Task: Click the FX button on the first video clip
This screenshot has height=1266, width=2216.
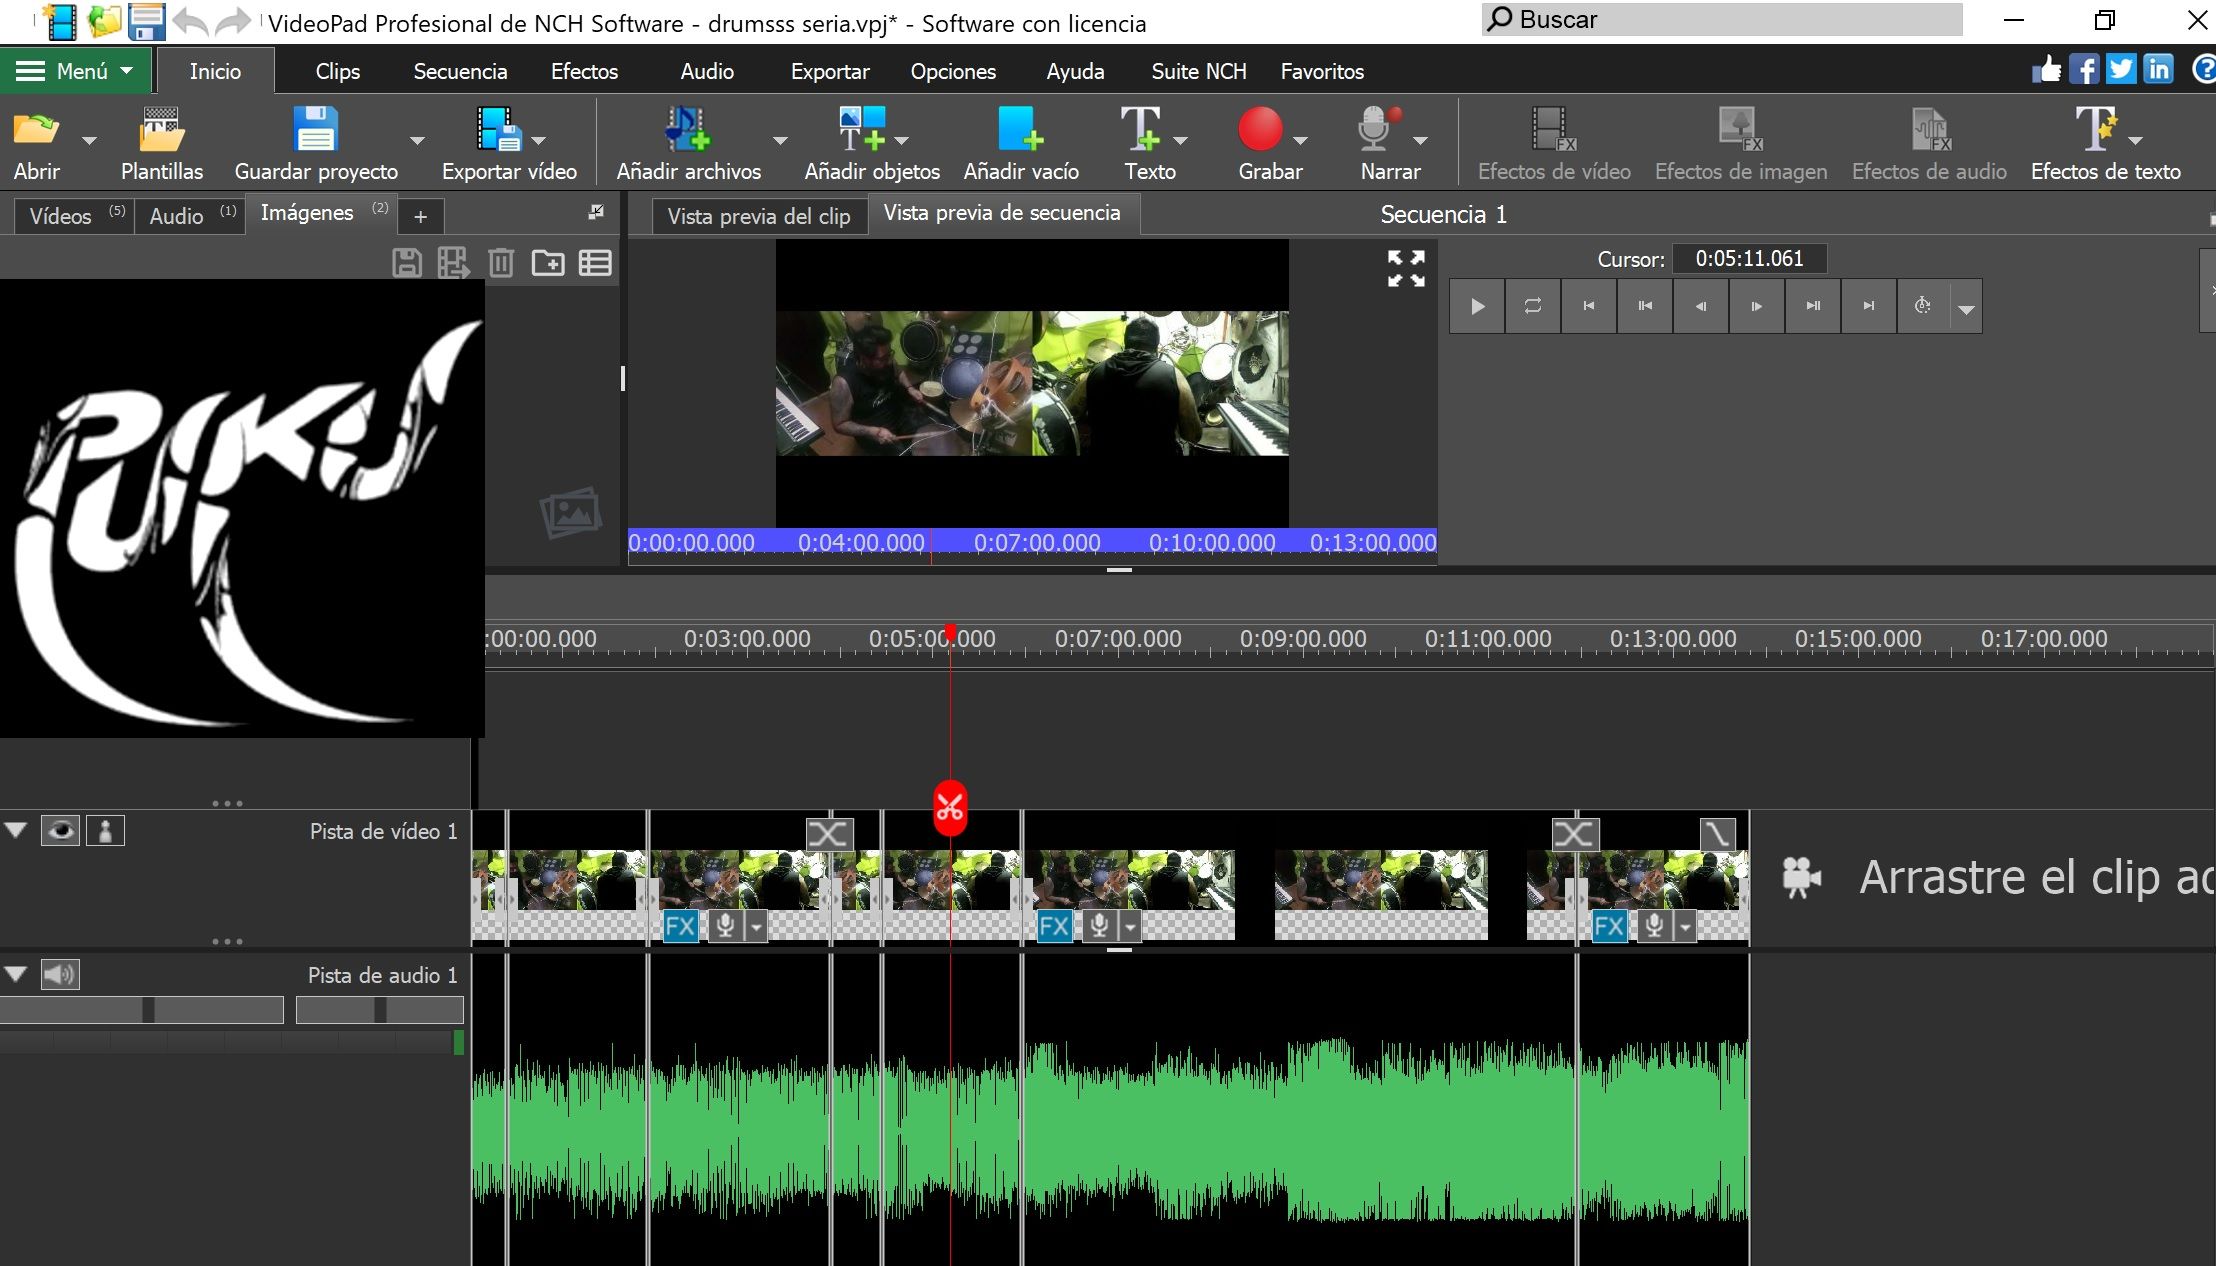Action: pyautogui.click(x=680, y=926)
